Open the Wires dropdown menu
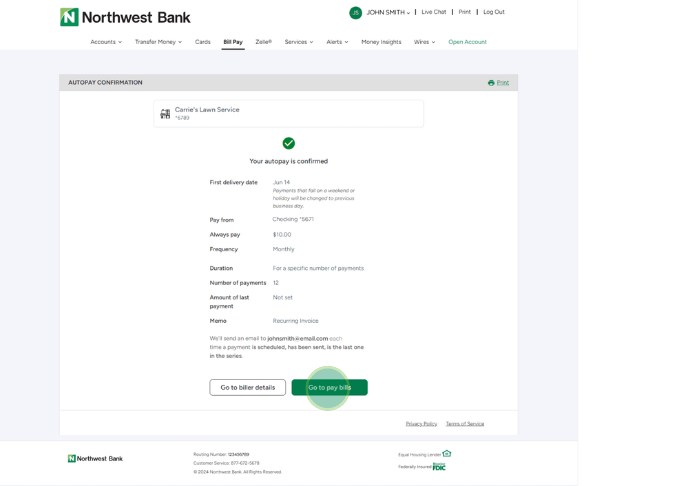 [x=424, y=42]
